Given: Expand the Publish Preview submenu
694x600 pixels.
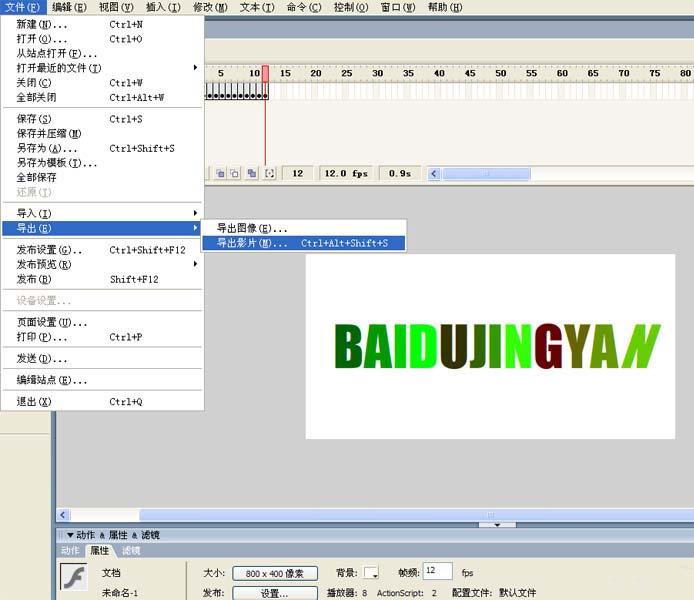Looking at the screenshot, I should tap(195, 264).
